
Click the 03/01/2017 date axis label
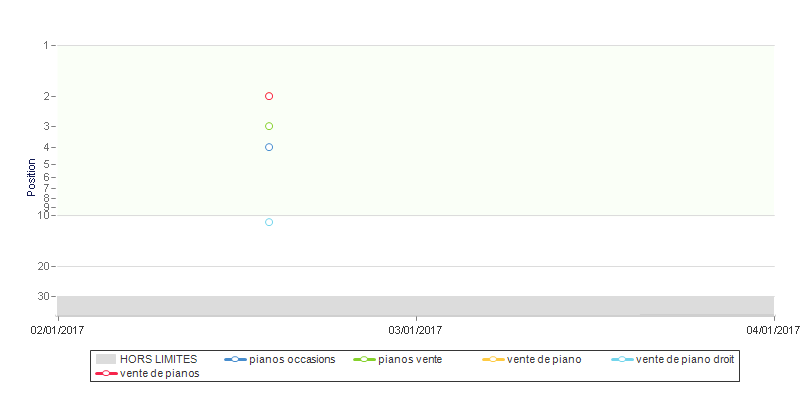click(x=415, y=331)
